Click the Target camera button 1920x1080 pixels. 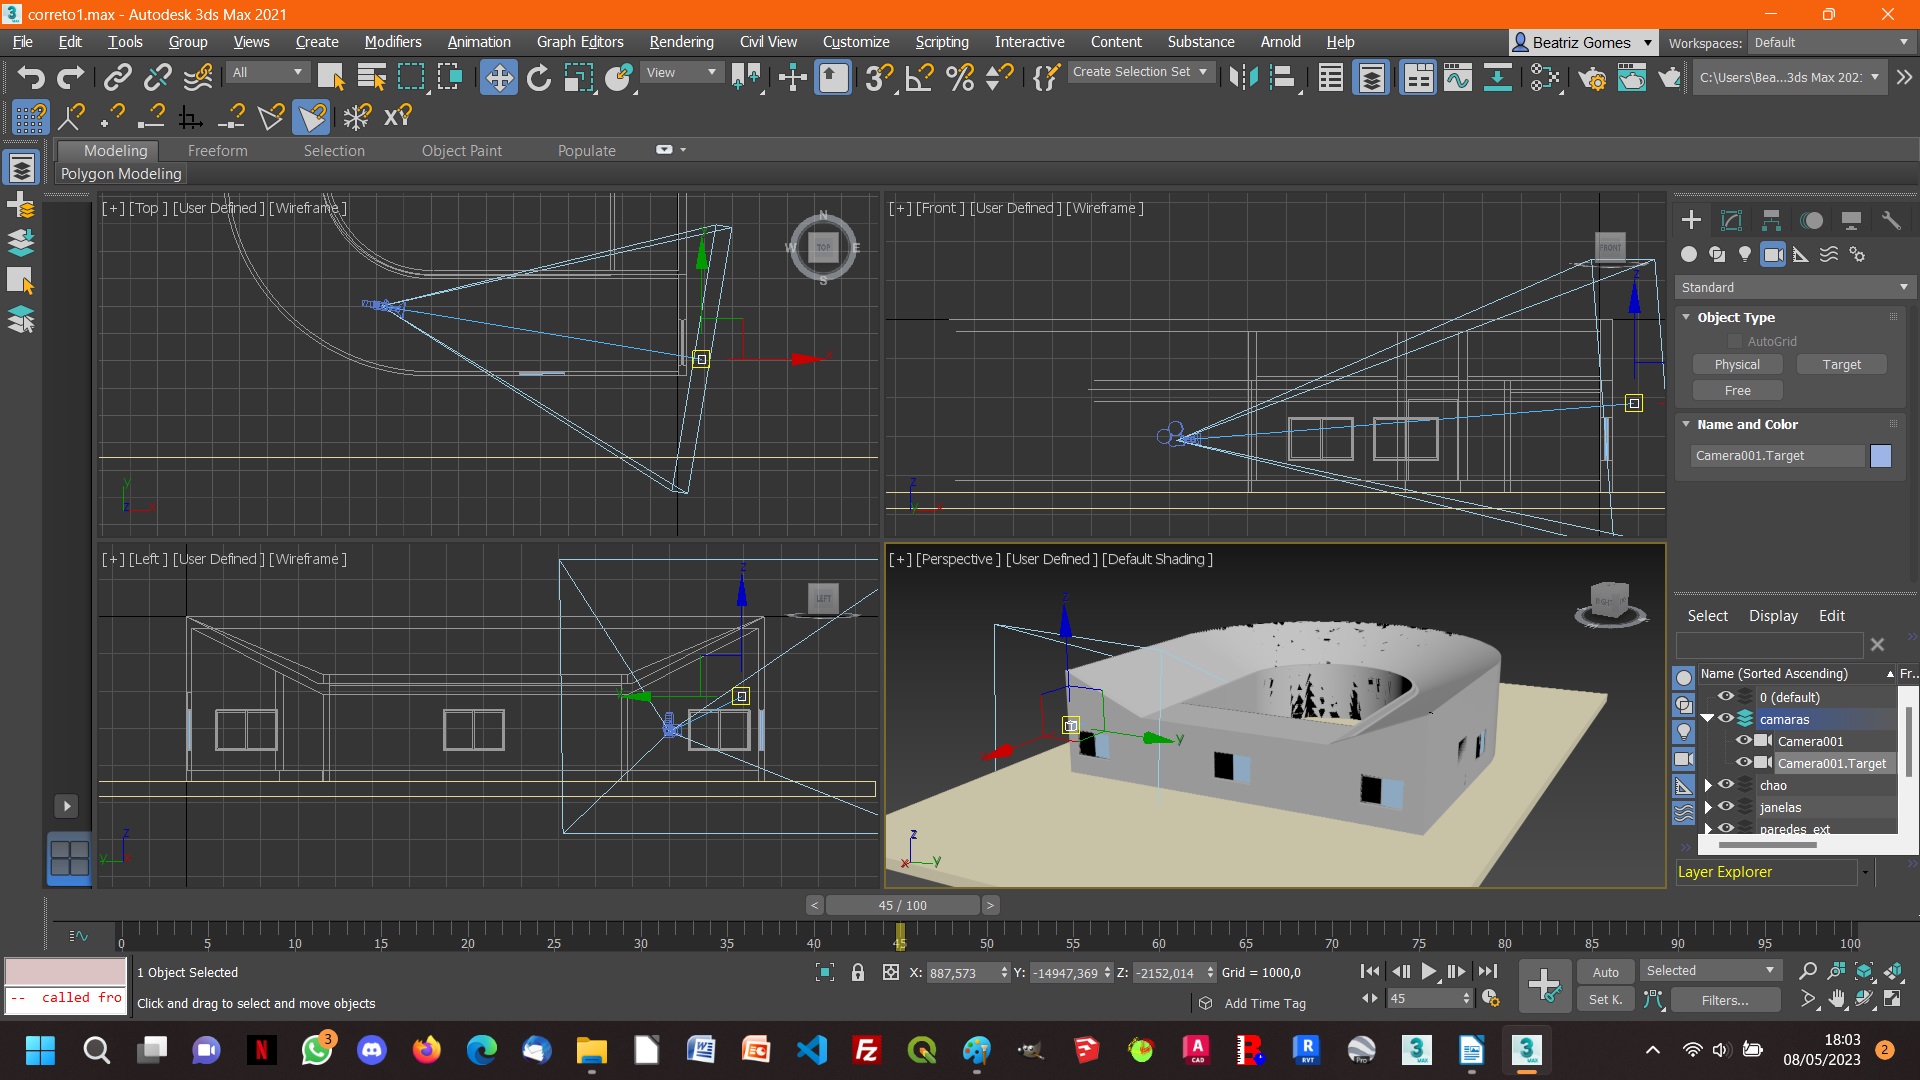(x=1841, y=364)
